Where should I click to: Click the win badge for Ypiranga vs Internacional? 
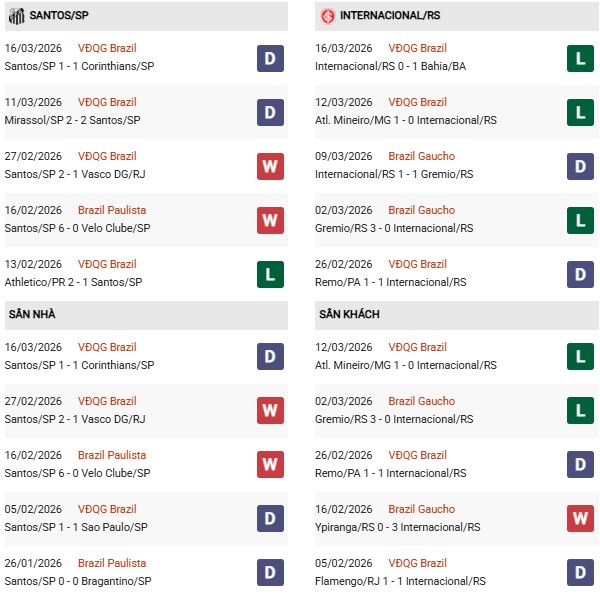pyautogui.click(x=581, y=519)
